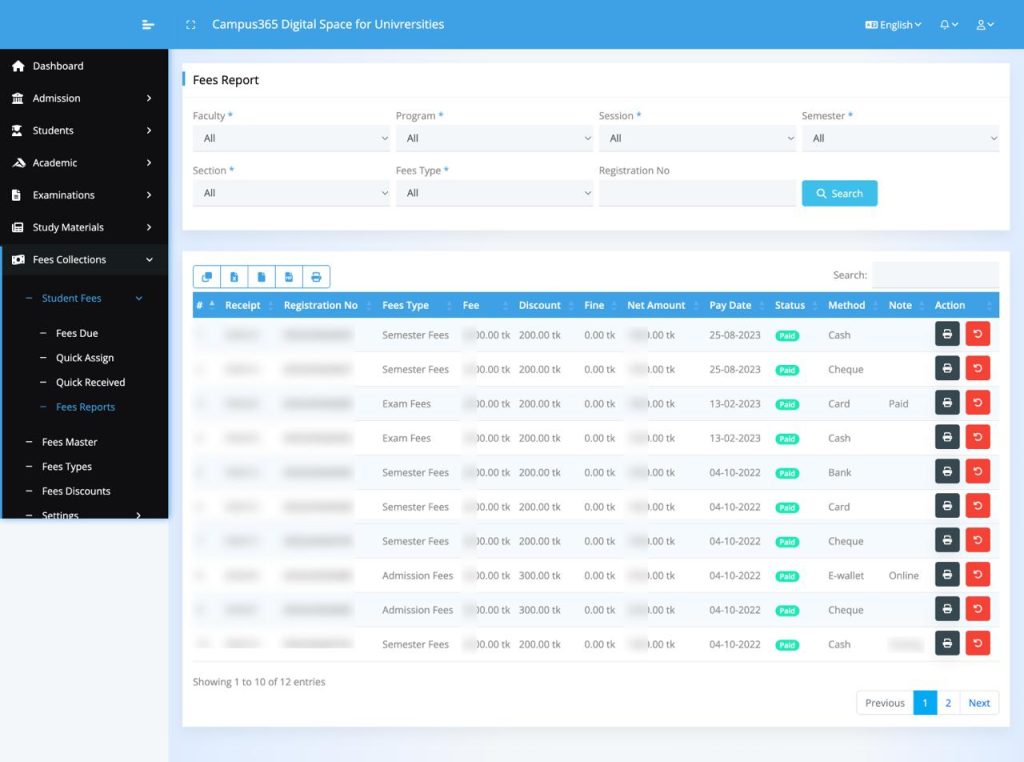Click the CSV export icon

pyautogui.click(x=261, y=277)
